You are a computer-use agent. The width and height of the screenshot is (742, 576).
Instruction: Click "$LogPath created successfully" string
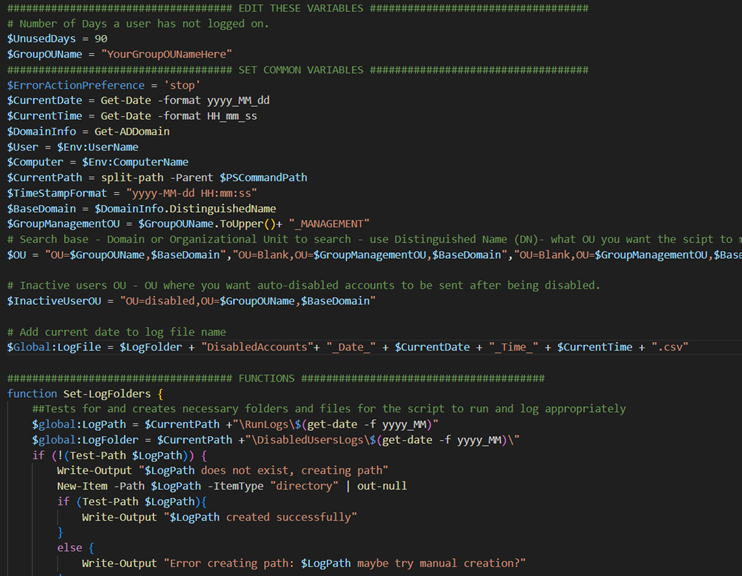click(x=260, y=517)
